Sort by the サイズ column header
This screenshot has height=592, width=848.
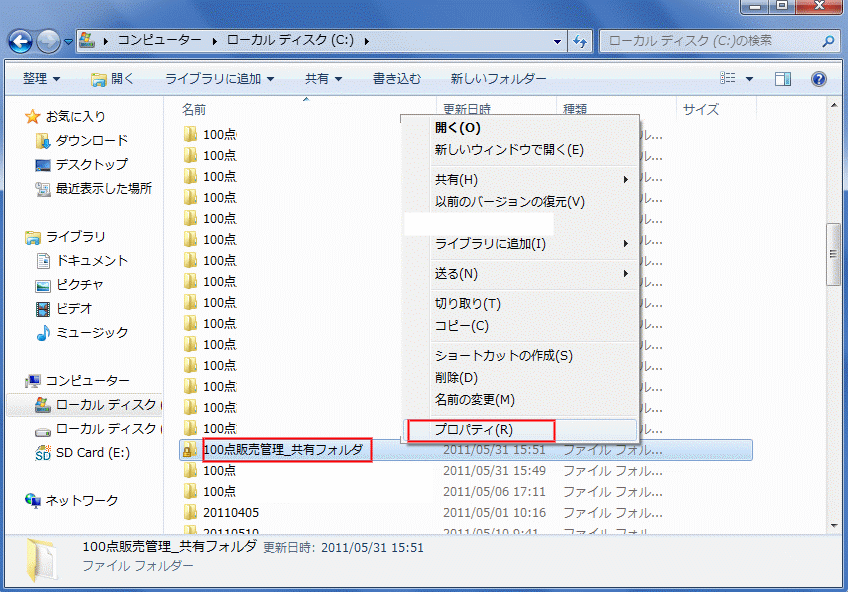click(x=700, y=110)
